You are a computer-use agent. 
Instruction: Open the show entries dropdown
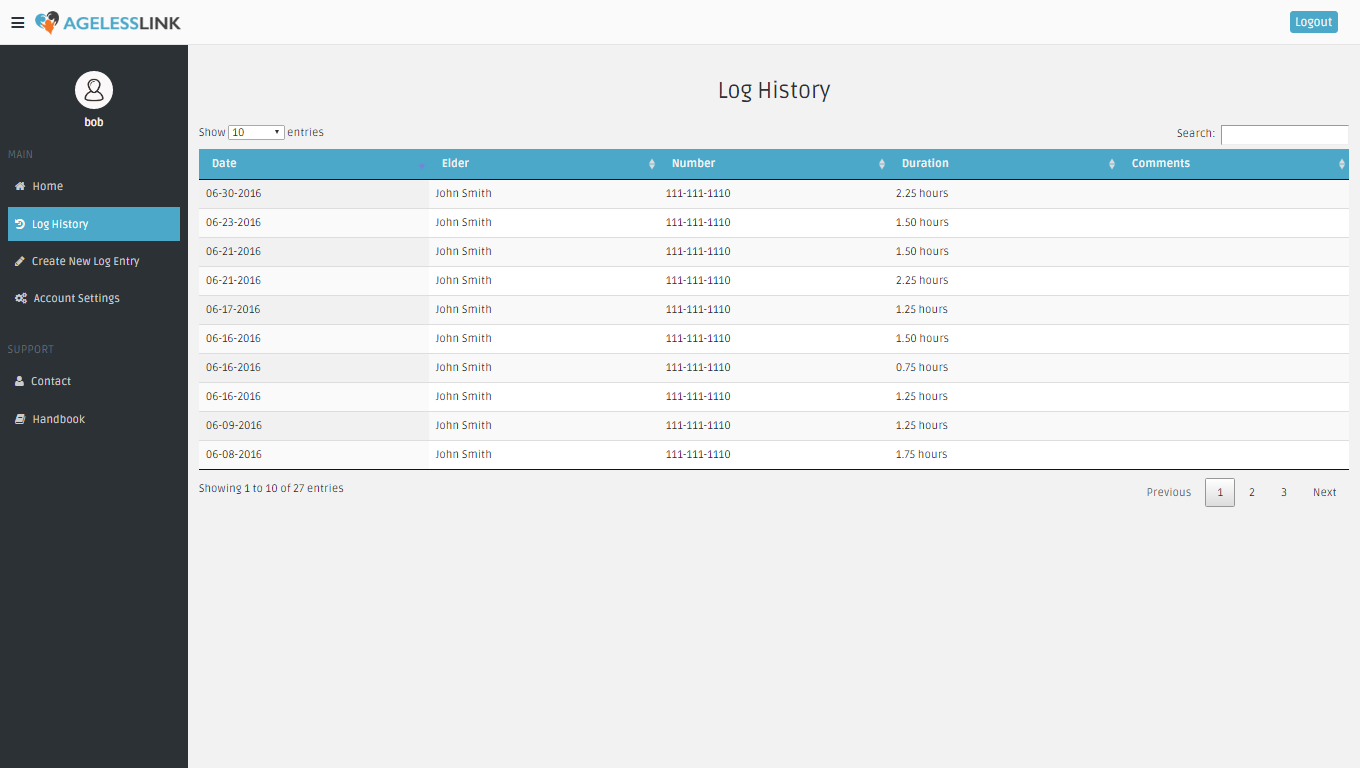tap(256, 132)
